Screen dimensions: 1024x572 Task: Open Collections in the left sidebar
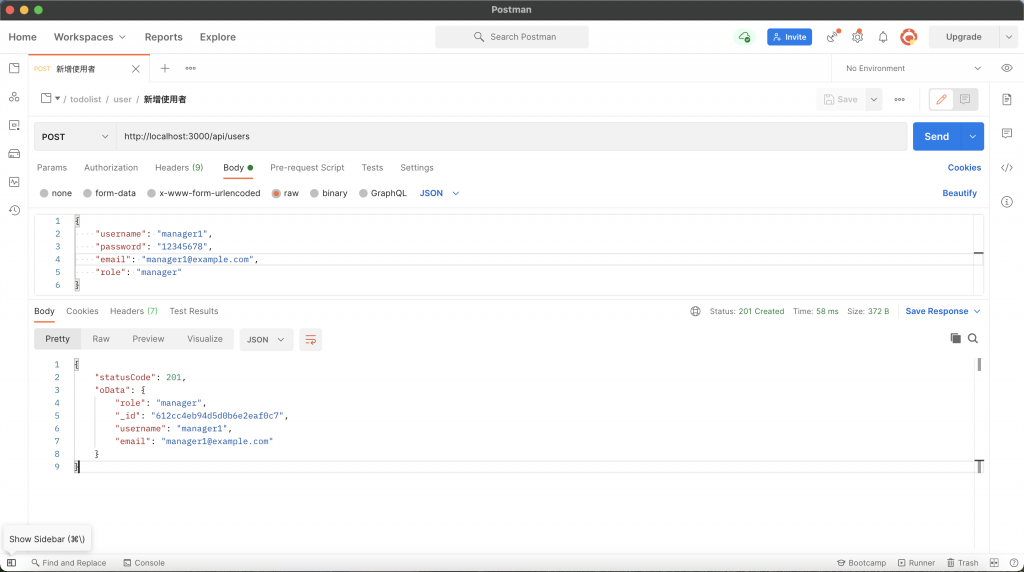[x=14, y=68]
